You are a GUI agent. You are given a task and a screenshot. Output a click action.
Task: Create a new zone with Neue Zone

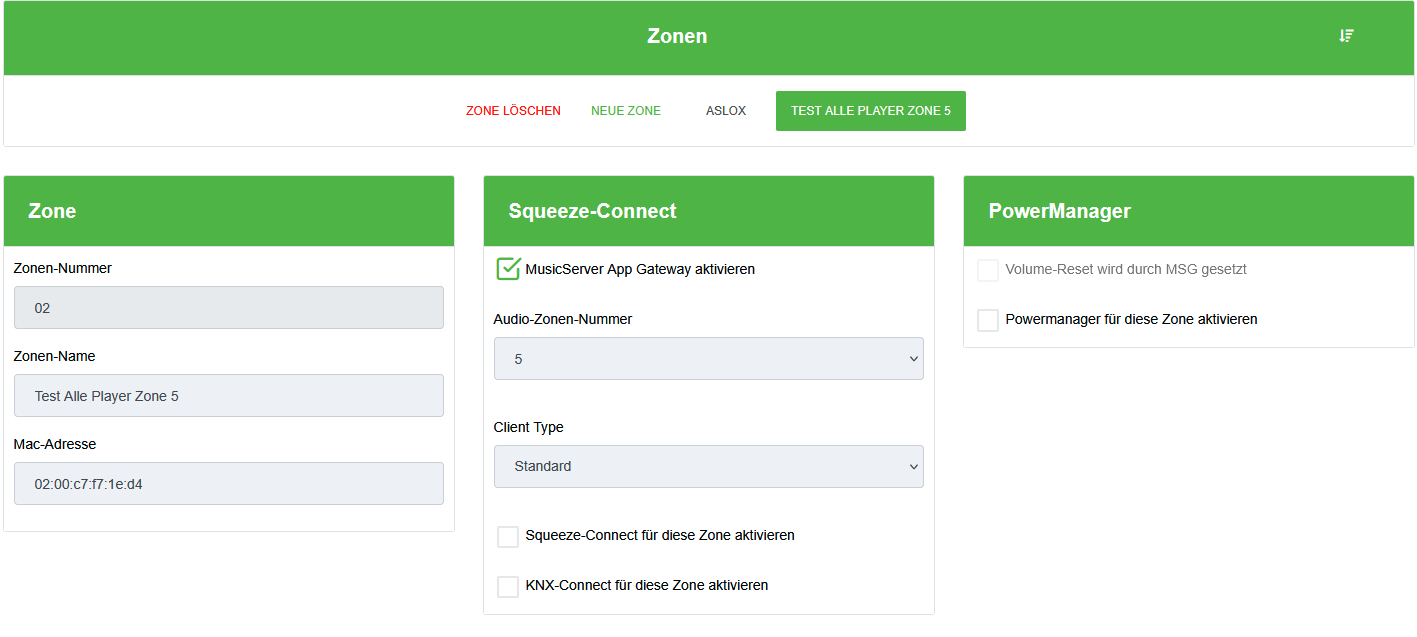point(626,111)
